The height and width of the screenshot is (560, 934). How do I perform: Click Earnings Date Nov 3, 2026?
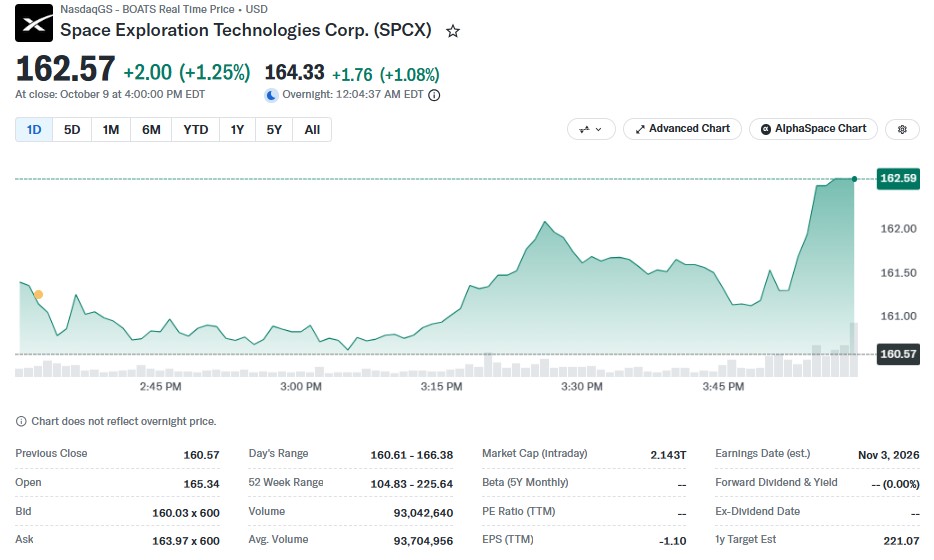click(x=889, y=456)
